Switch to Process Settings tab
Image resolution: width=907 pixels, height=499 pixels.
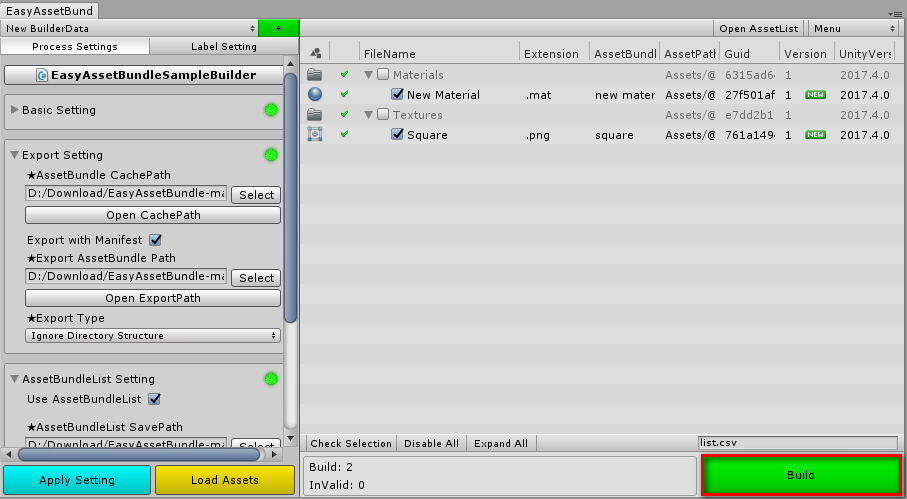(75, 46)
